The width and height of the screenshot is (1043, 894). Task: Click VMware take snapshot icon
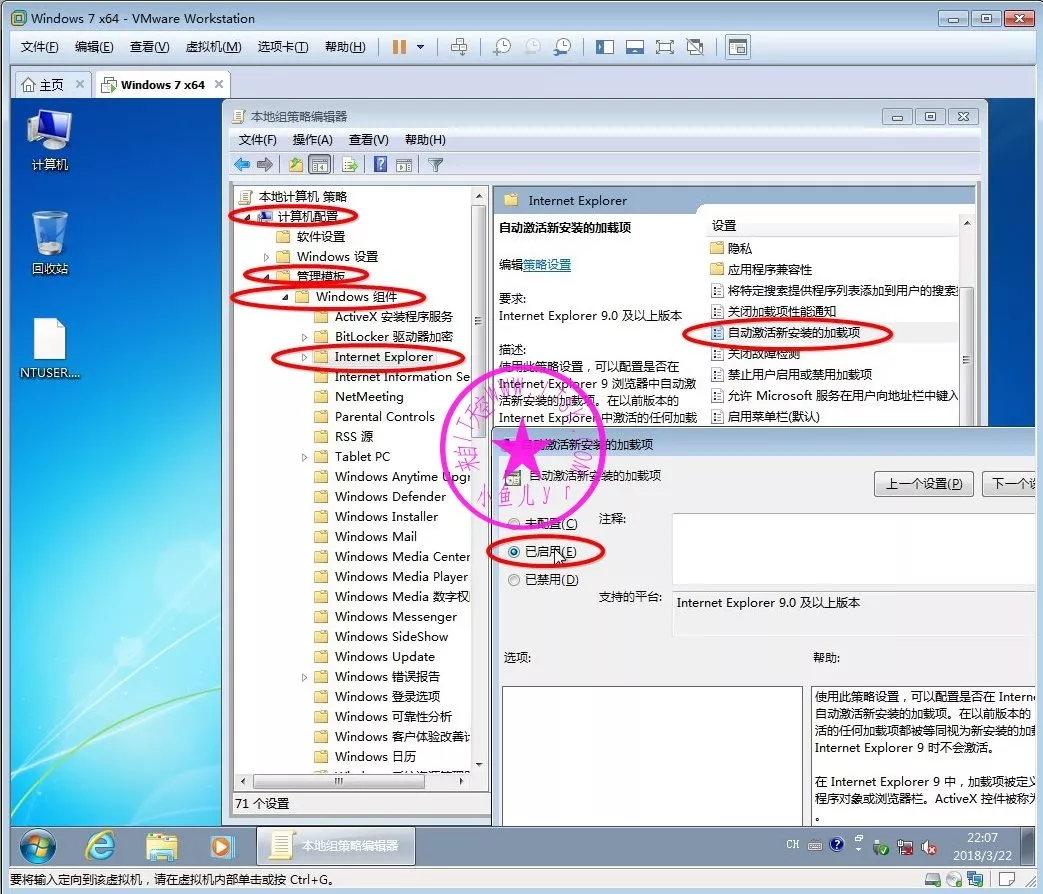coord(503,47)
